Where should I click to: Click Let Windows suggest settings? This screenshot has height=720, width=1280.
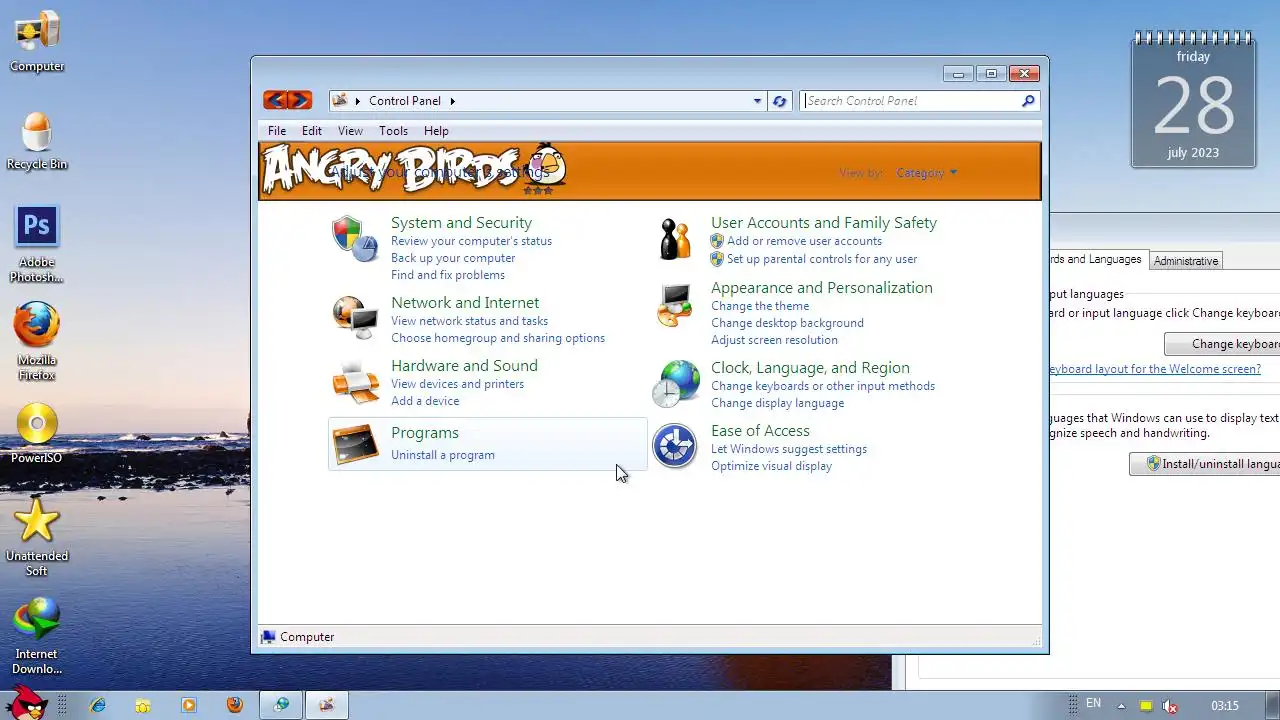coord(789,449)
